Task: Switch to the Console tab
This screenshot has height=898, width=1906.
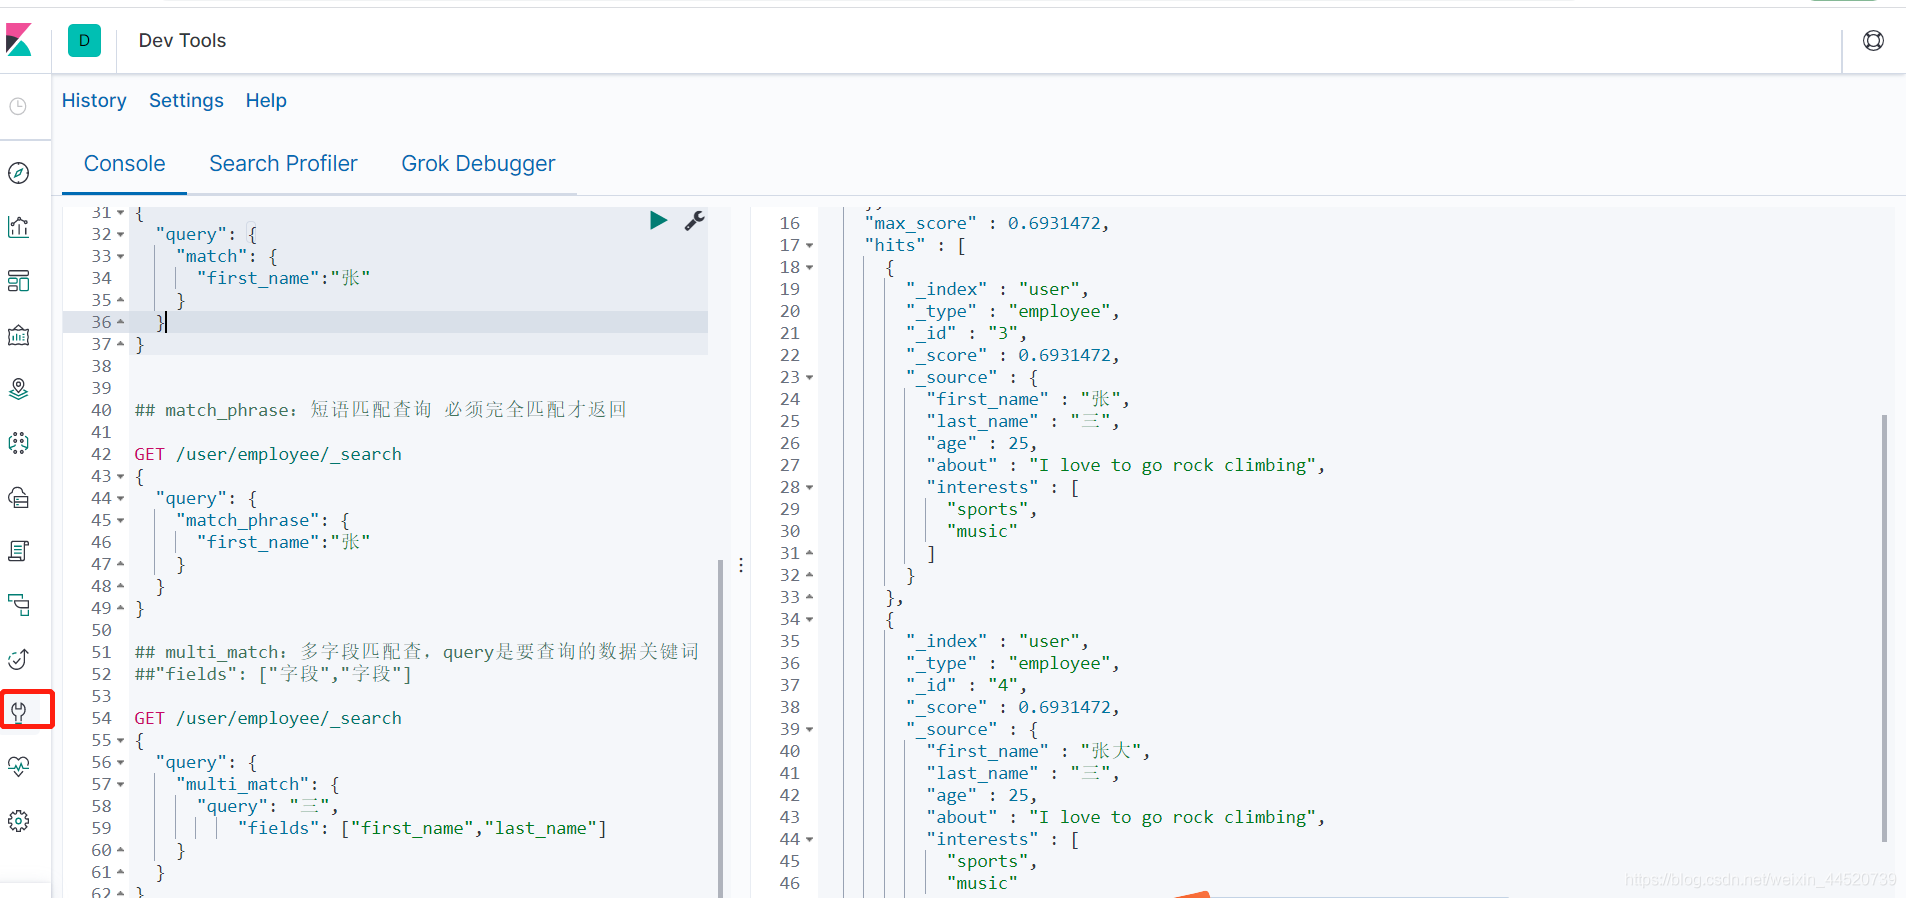Action: click(124, 164)
